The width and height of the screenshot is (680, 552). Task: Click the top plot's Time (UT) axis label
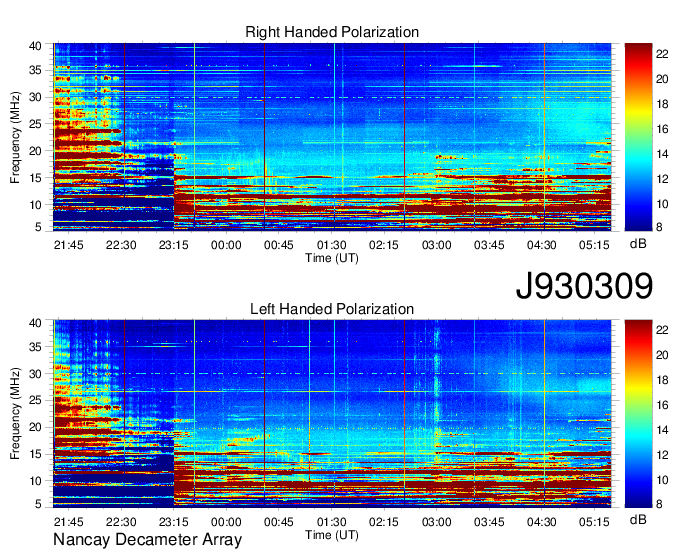pyautogui.click(x=332, y=258)
